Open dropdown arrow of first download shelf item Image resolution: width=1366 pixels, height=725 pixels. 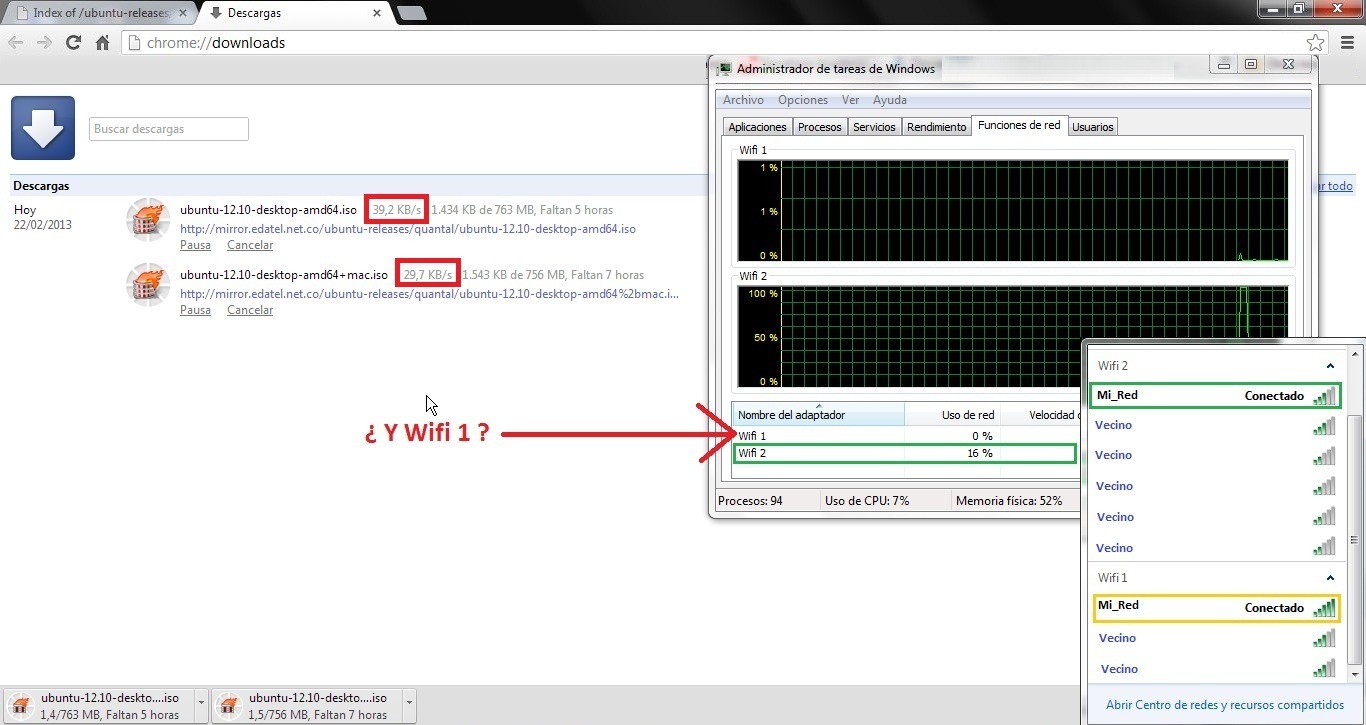coord(201,705)
